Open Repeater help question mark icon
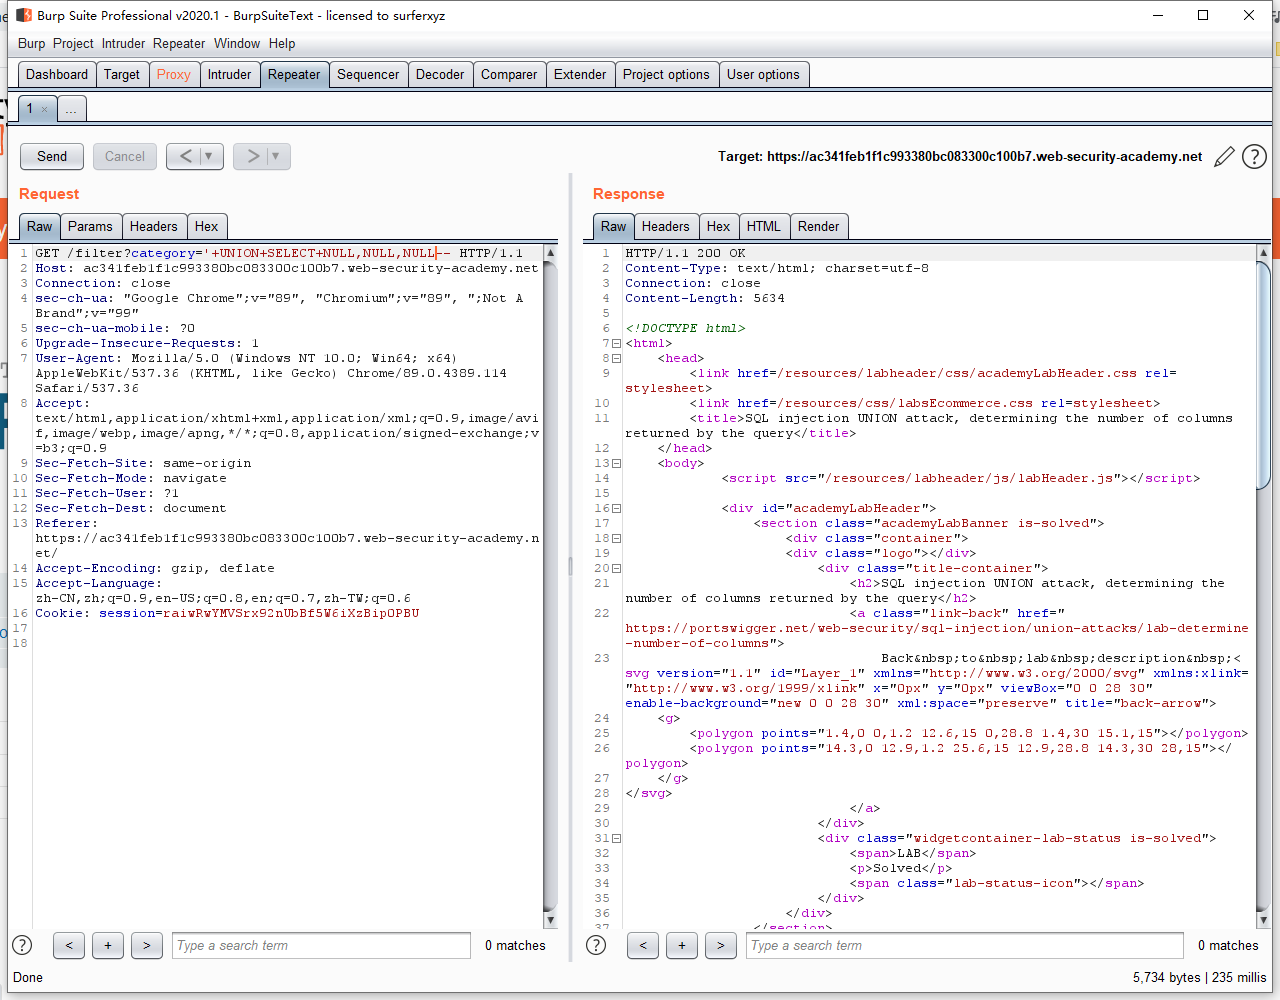1280x1000 pixels. click(1254, 157)
